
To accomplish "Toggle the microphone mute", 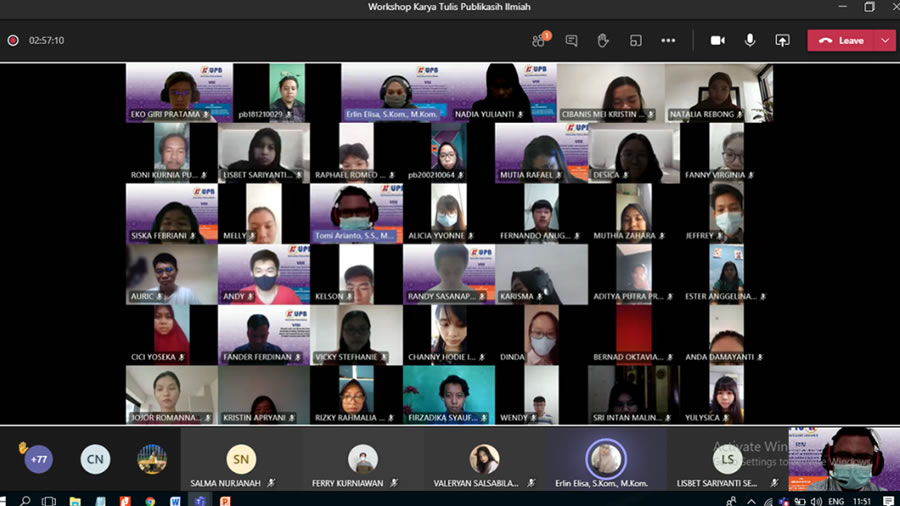I will (749, 41).
